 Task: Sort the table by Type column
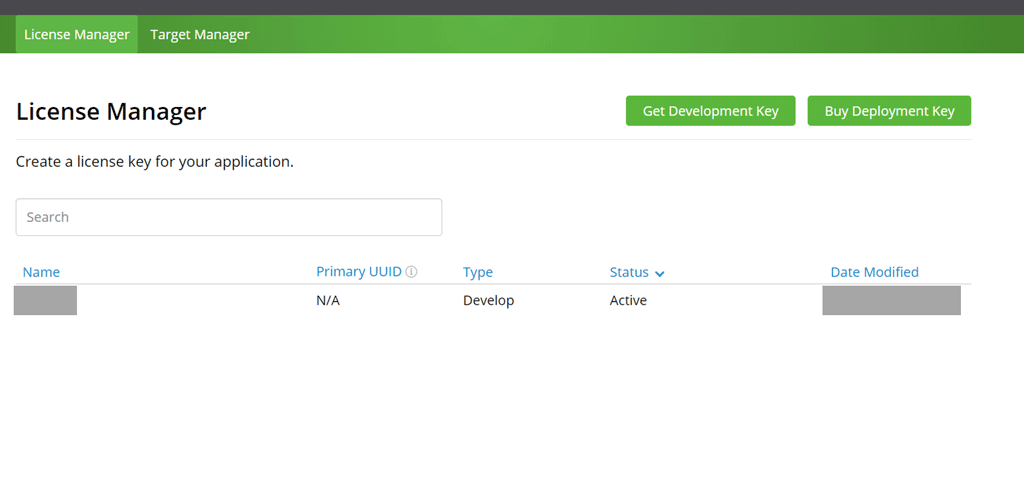point(478,272)
